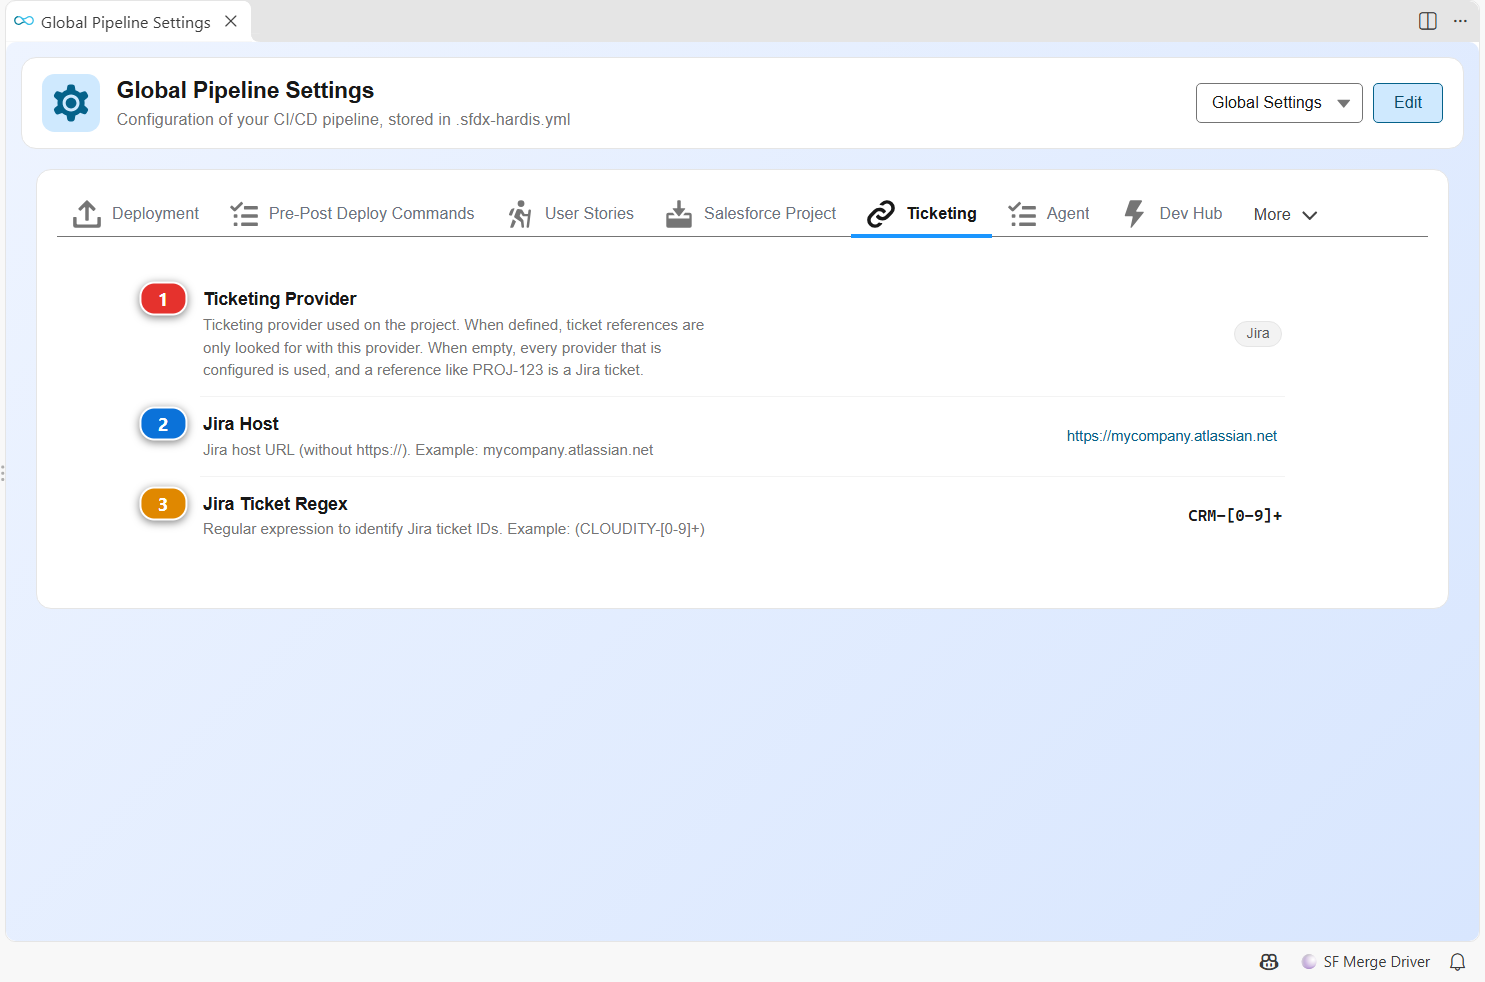Click the Edit button

(x=1408, y=103)
